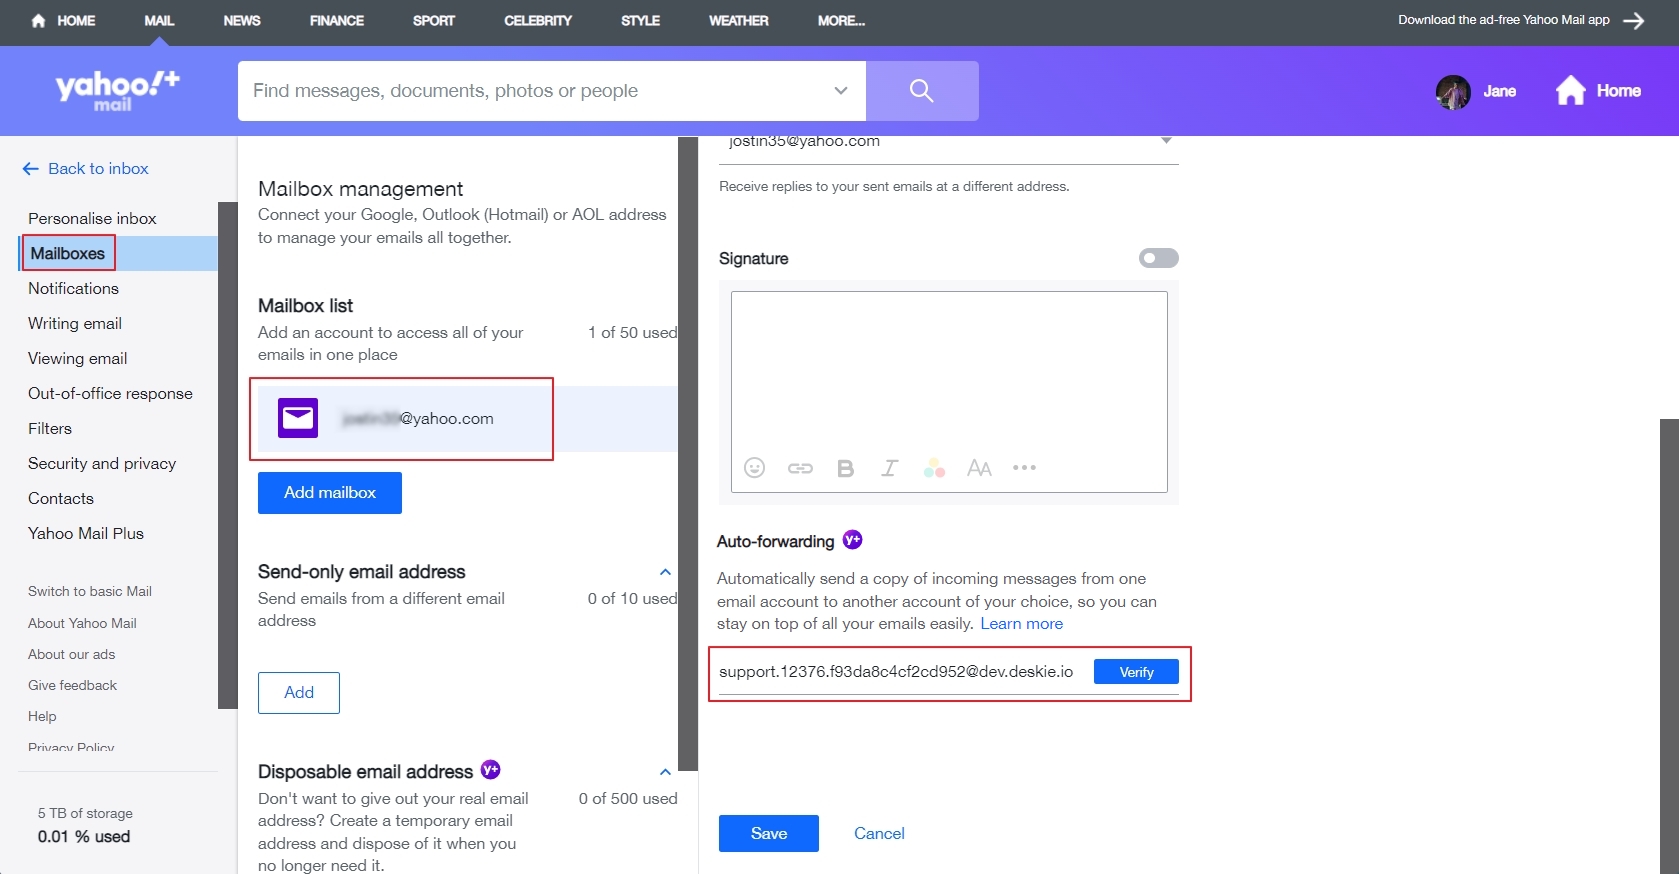Screen dimensions: 1679x874
Task: Open text color picker in signature toolbar
Action: pyautogui.click(x=934, y=468)
